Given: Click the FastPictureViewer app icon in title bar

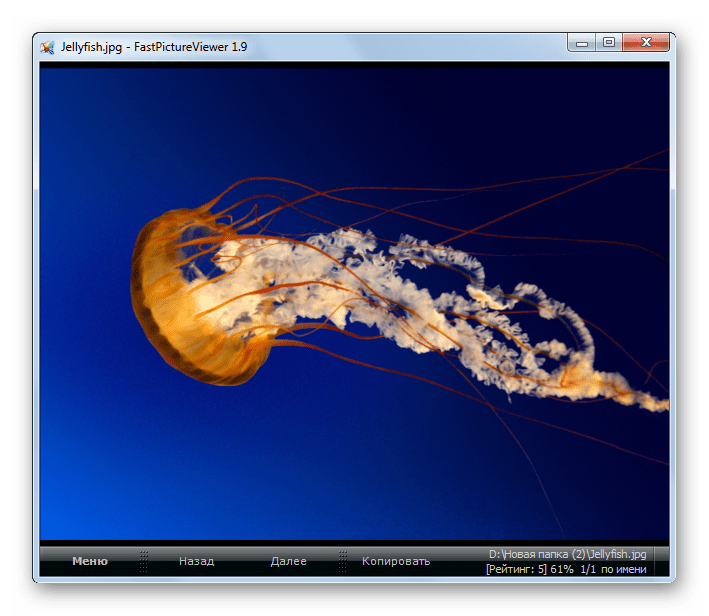Looking at the screenshot, I should pyautogui.click(x=47, y=47).
